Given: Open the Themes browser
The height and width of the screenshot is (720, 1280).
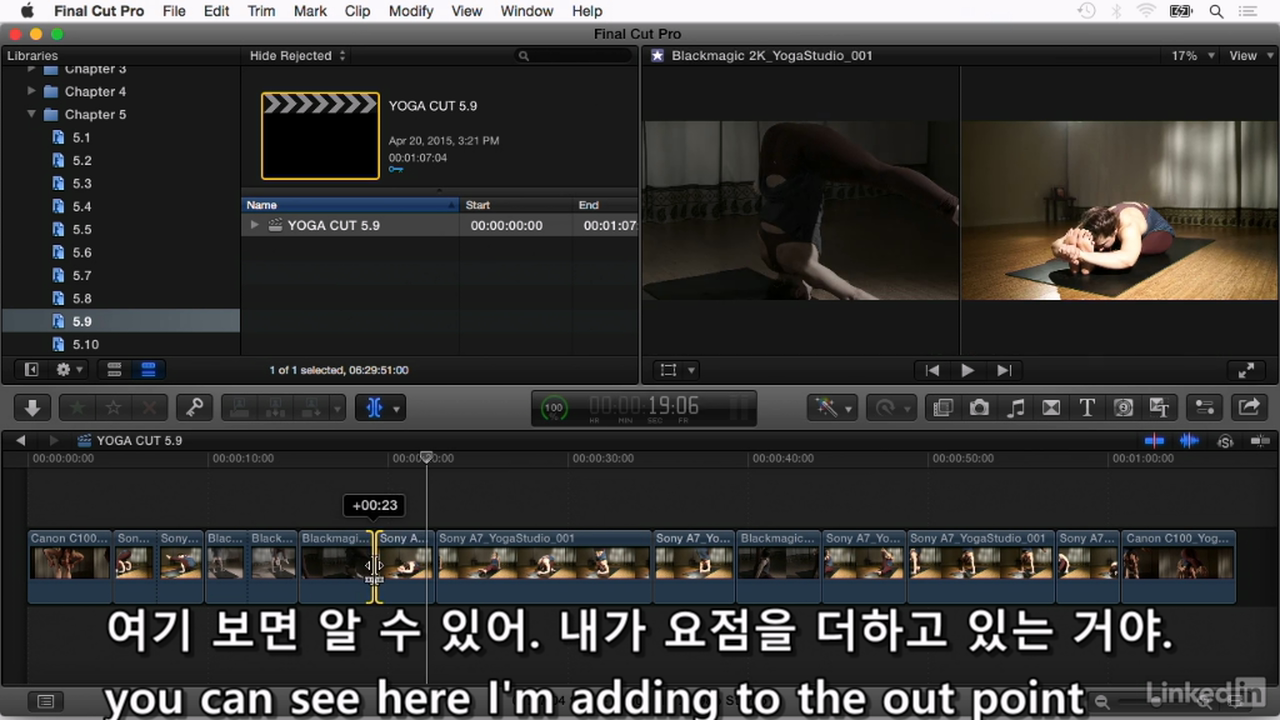Looking at the screenshot, I should [1159, 407].
